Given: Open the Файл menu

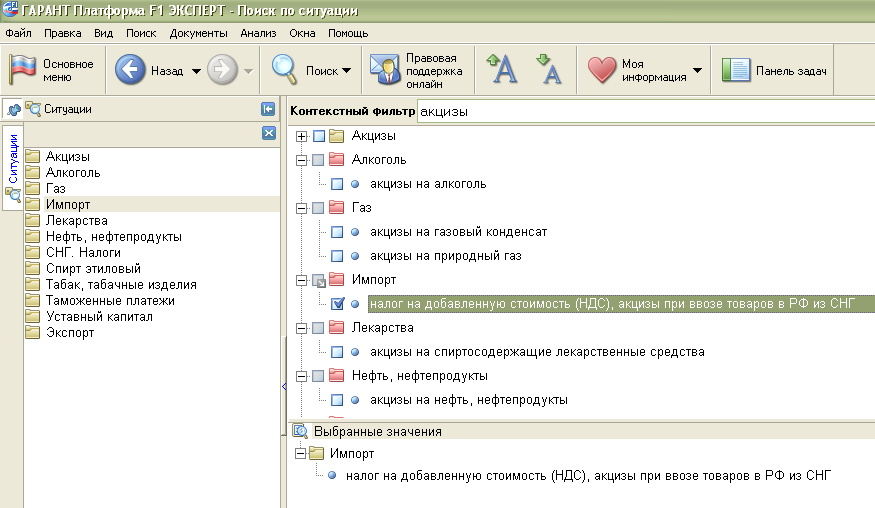Looking at the screenshot, I should (x=18, y=33).
